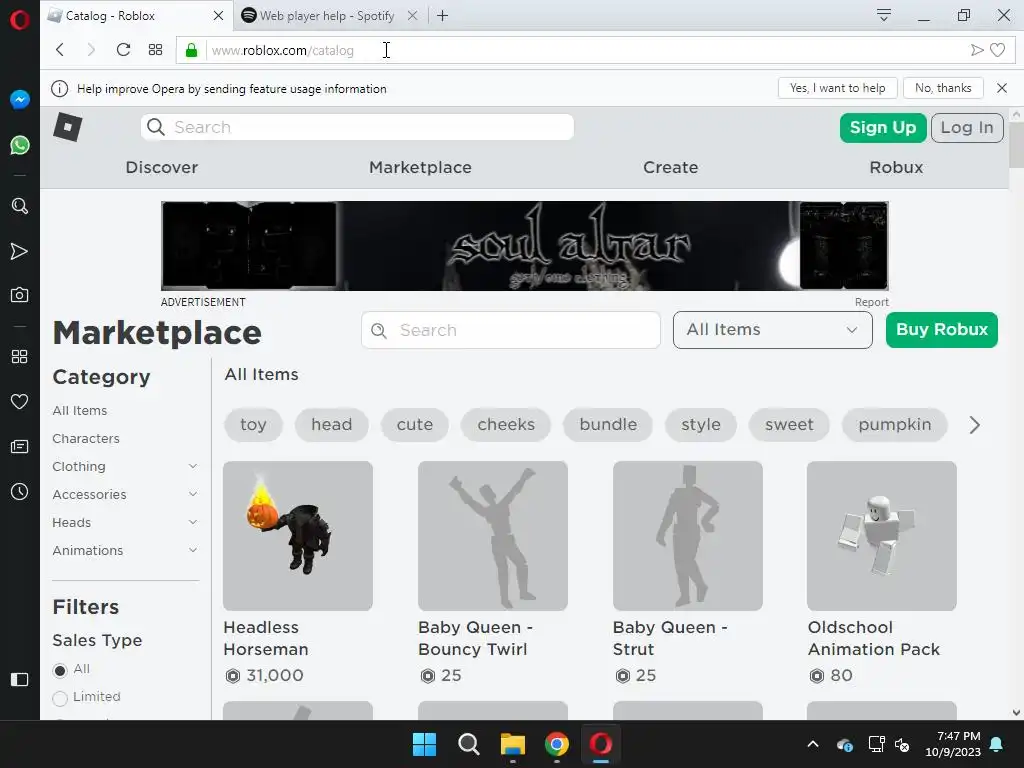
Task: Select the All sales type radio button
Action: pos(60,670)
